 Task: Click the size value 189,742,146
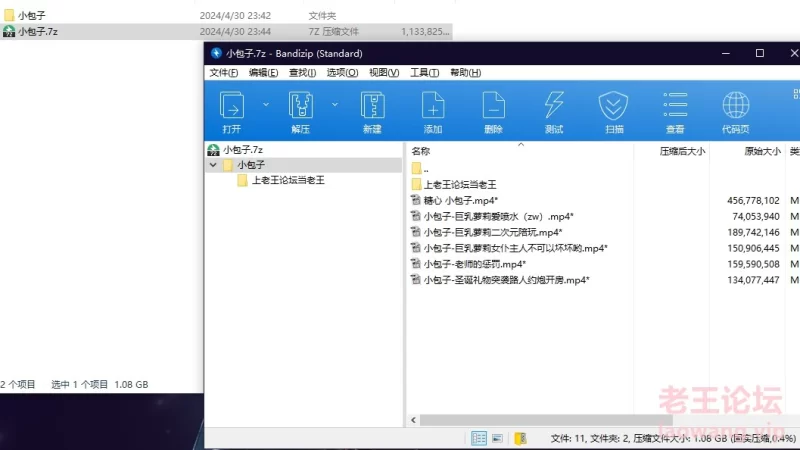coord(753,232)
